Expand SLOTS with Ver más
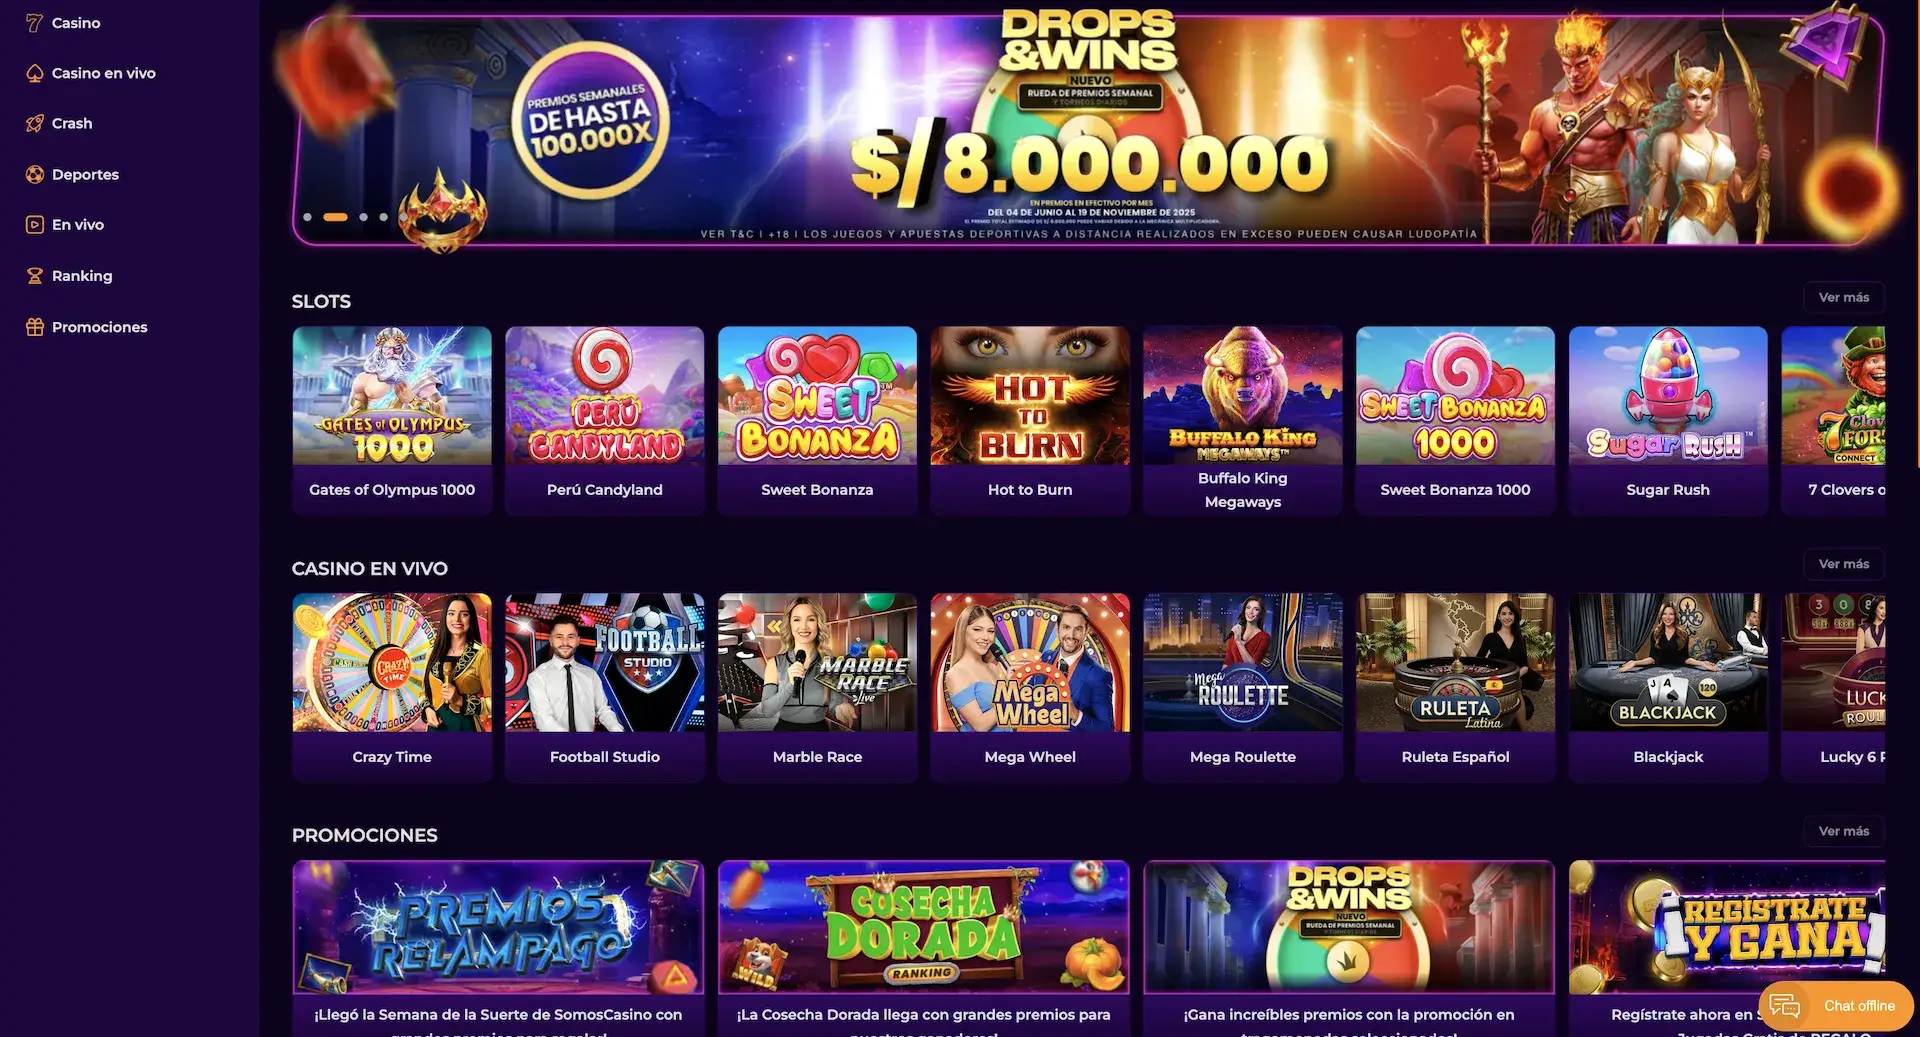 click(x=1844, y=297)
